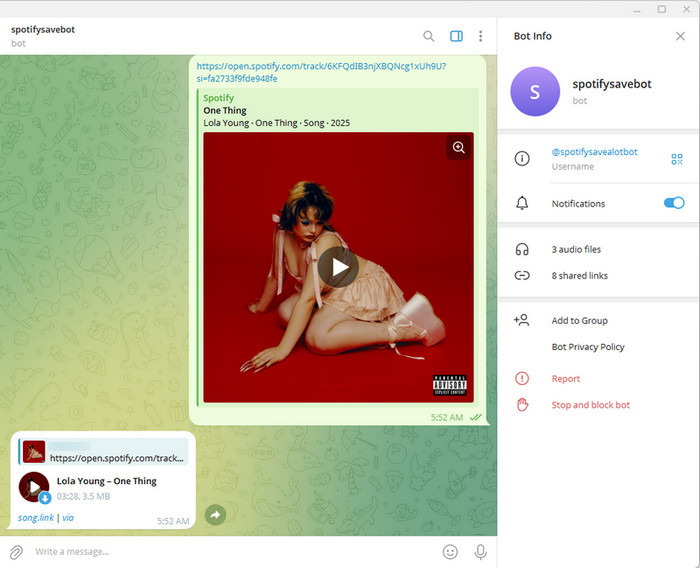Open the emoji picker smiley icon
This screenshot has height=568, width=700.
click(x=450, y=552)
